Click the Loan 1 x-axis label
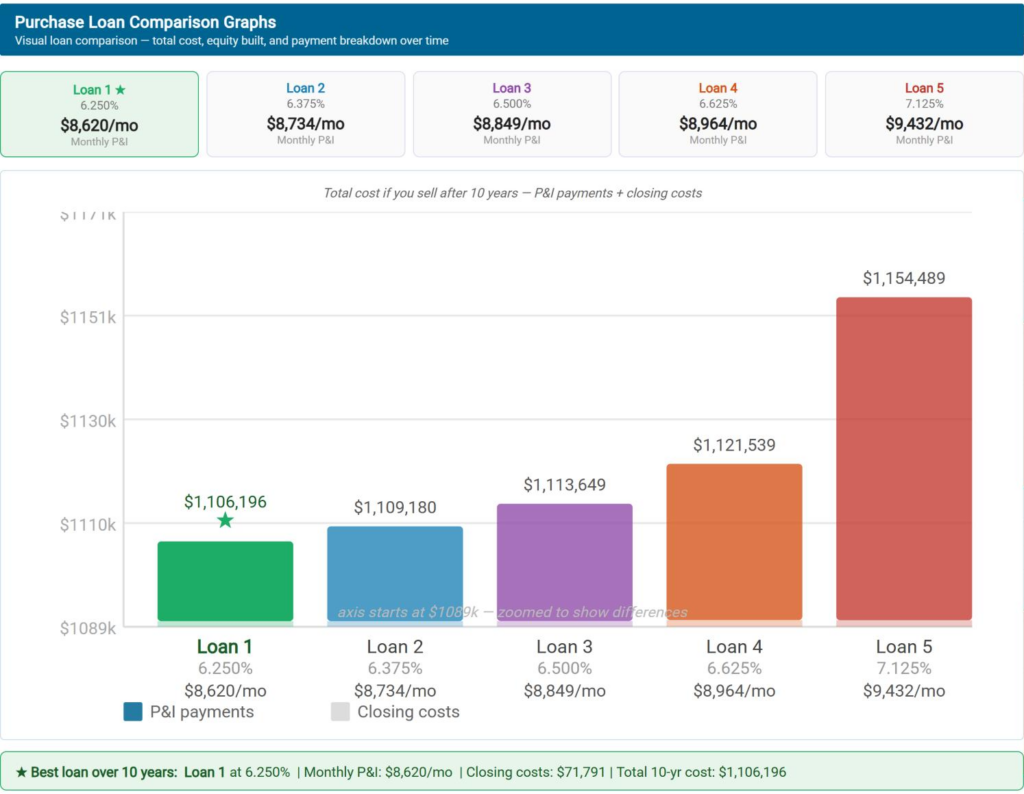This screenshot has width=1024, height=794. tap(225, 646)
